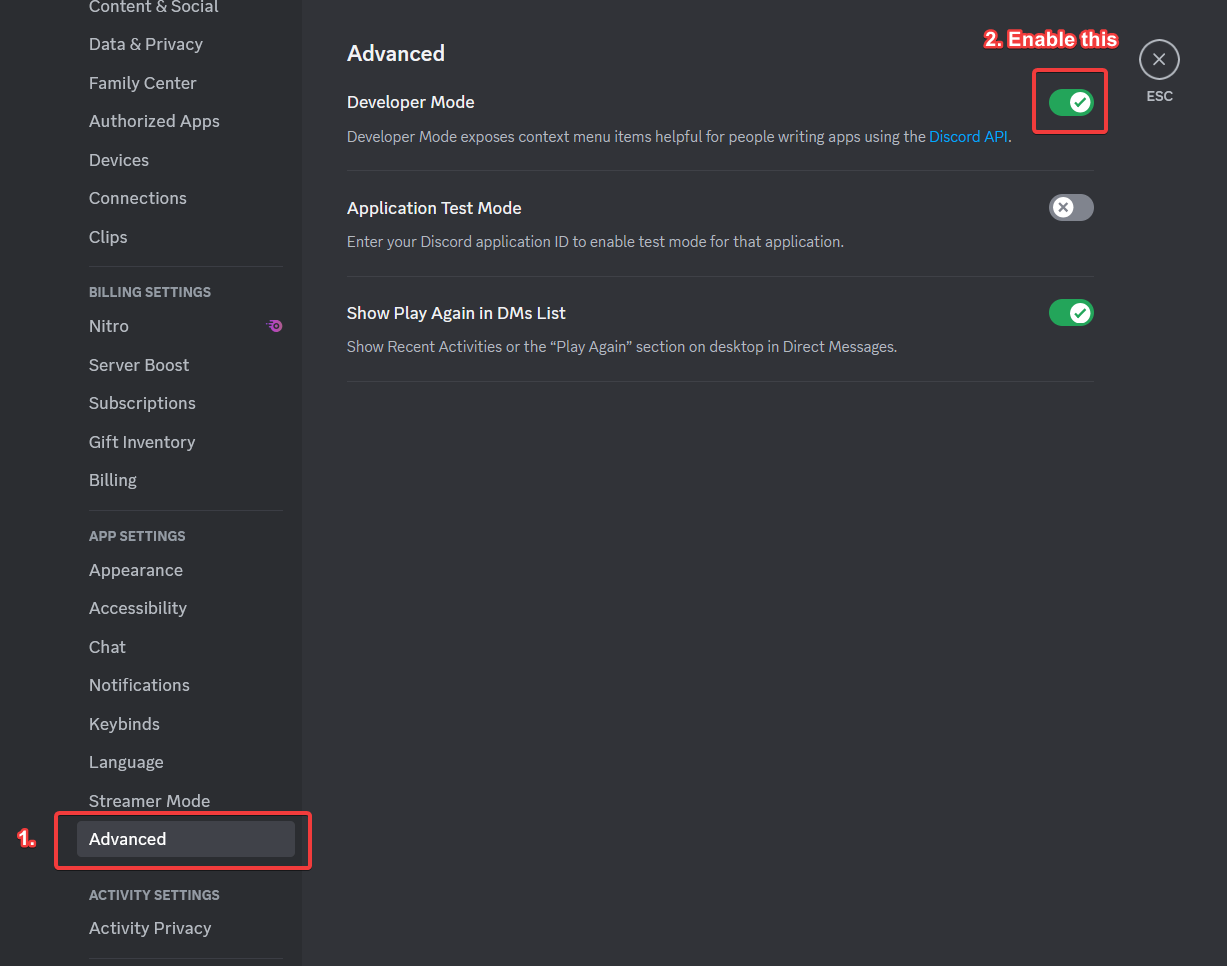Select the Nitro billing page

point(109,326)
